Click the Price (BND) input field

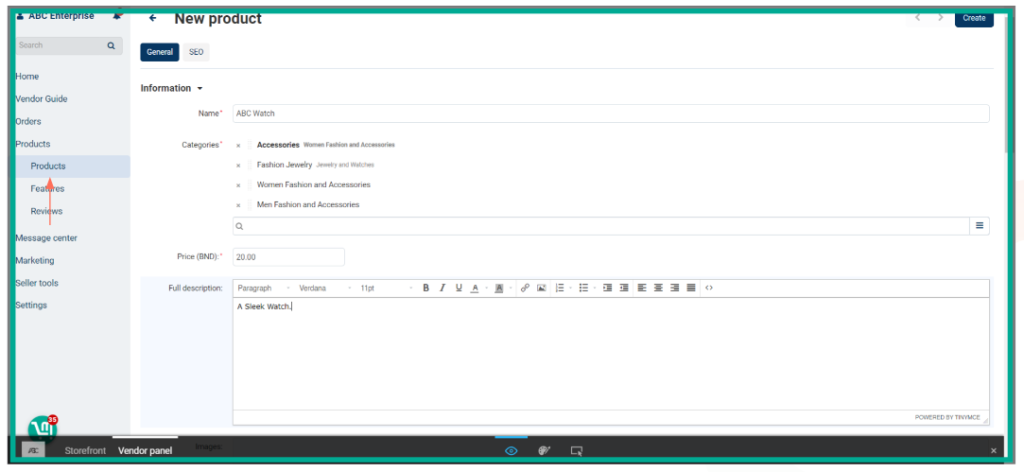tap(289, 257)
